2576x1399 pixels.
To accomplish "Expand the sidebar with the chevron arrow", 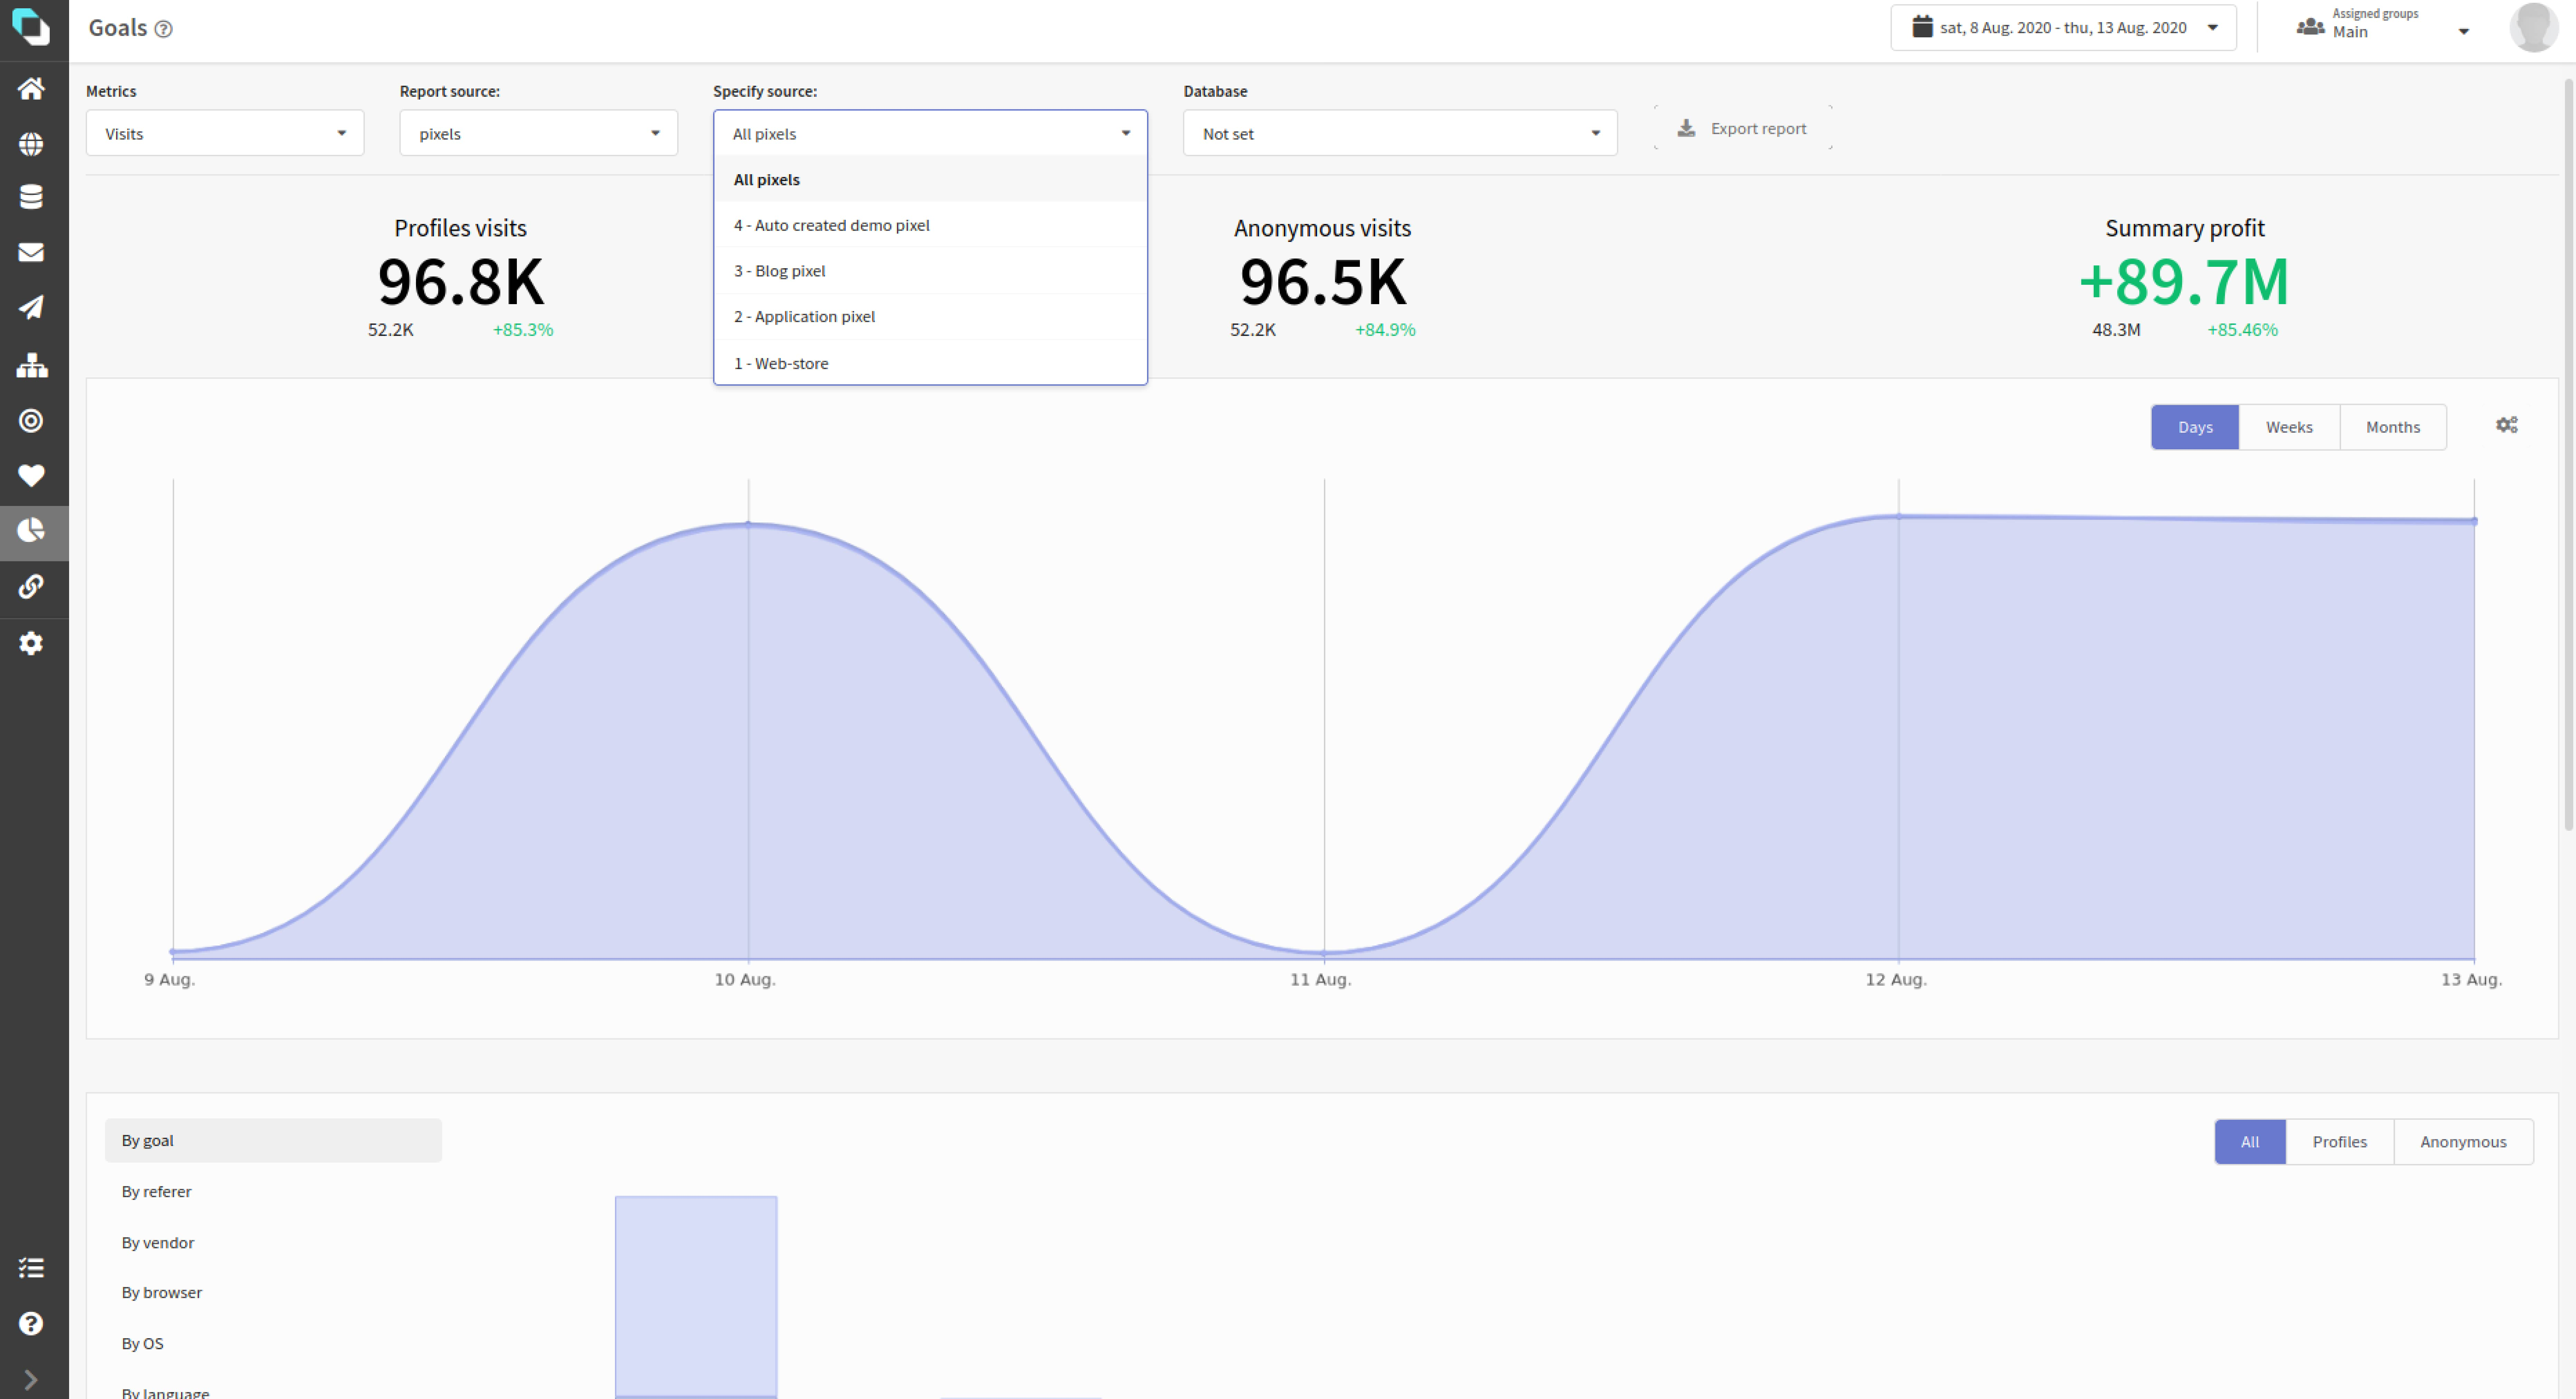I will [x=31, y=1380].
